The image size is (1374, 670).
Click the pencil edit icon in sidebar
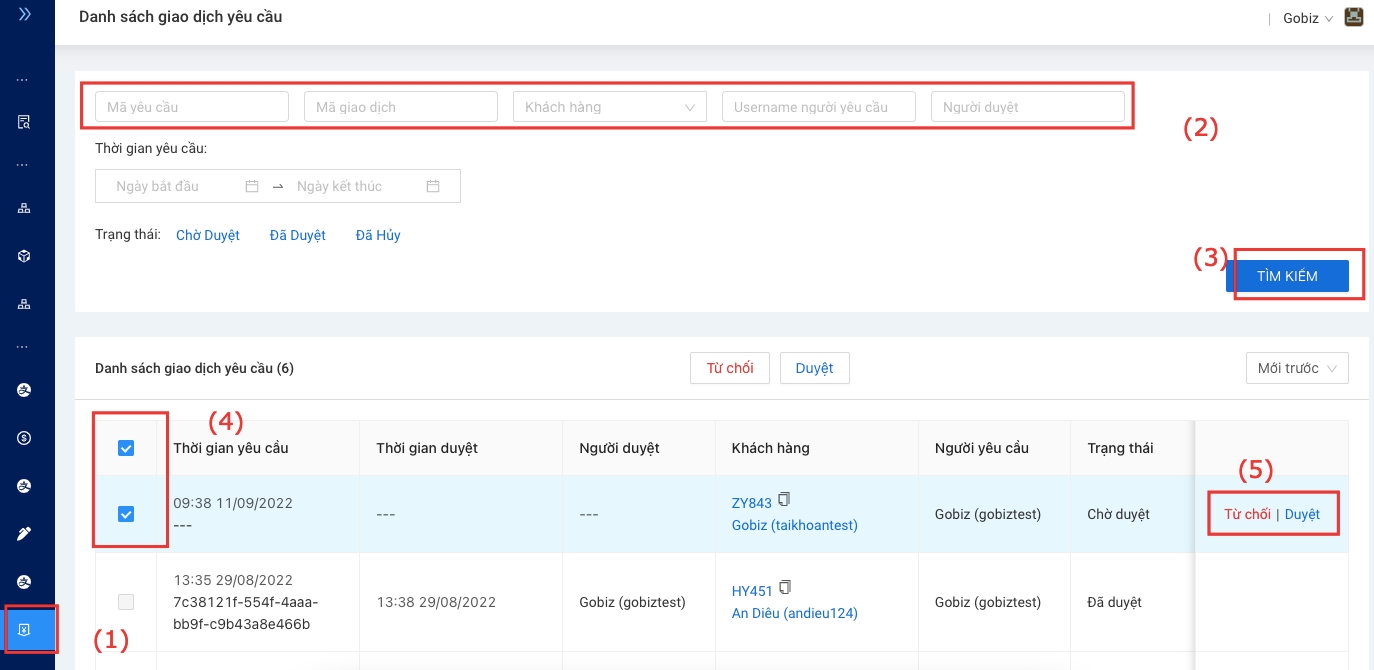[x=24, y=534]
